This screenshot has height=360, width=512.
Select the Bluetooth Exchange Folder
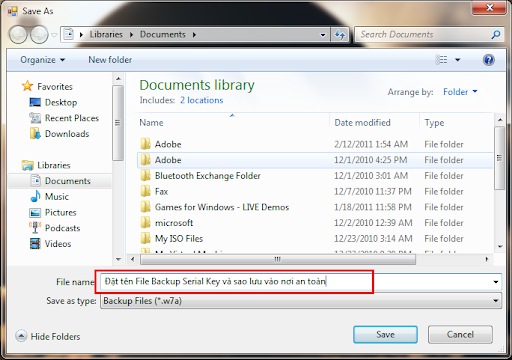315,176
